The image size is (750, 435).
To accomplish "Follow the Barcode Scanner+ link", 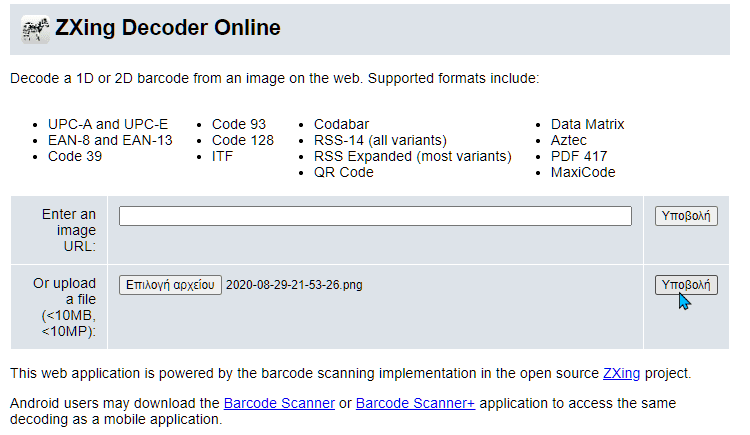I will (x=415, y=403).
